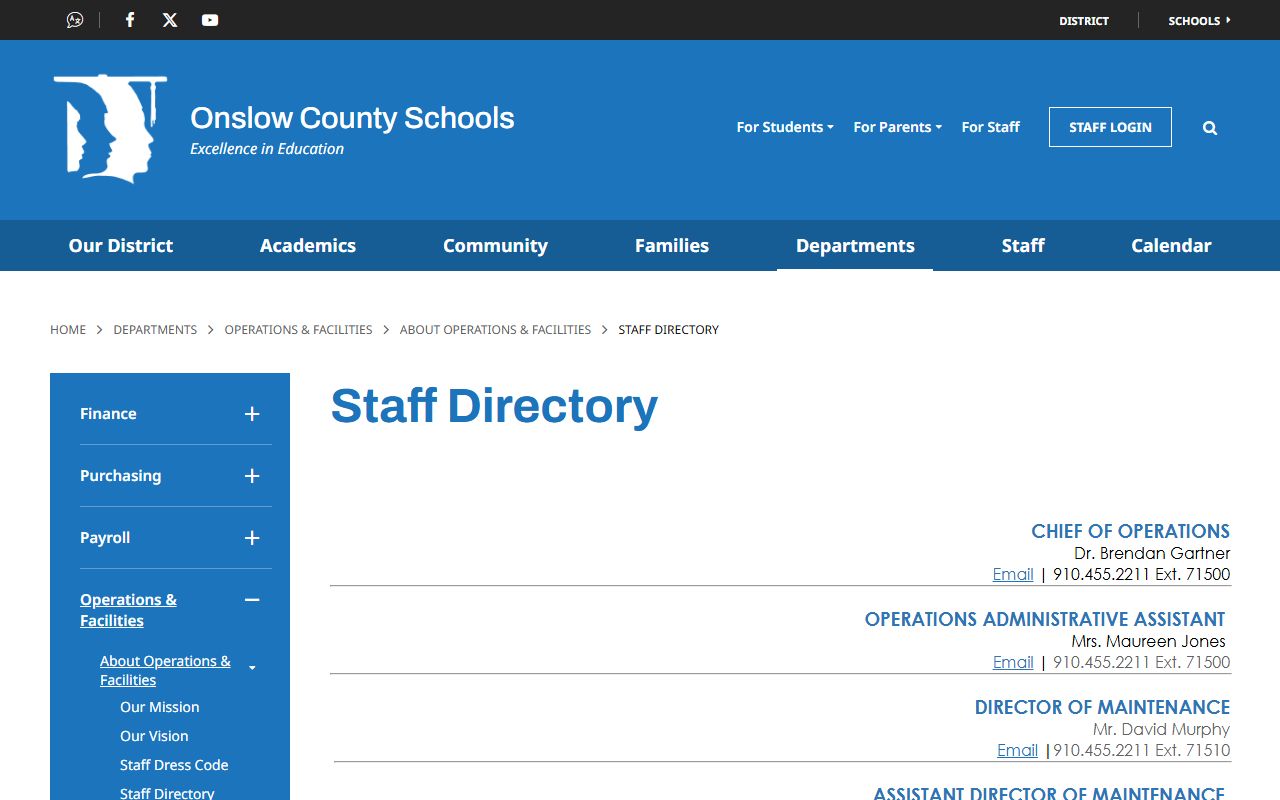Click the DISTRICT link in top bar

pos(1084,20)
